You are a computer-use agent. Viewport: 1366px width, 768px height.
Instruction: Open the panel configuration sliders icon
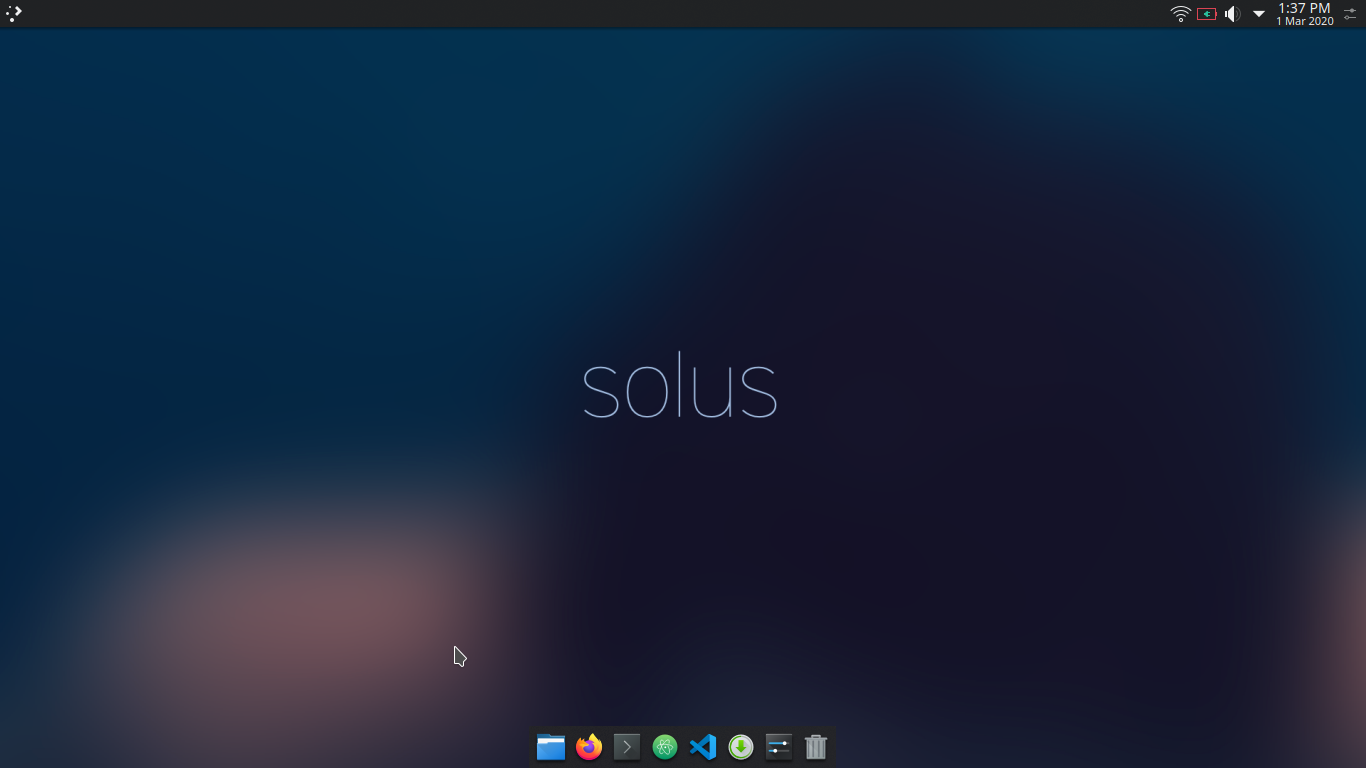[x=1351, y=14]
